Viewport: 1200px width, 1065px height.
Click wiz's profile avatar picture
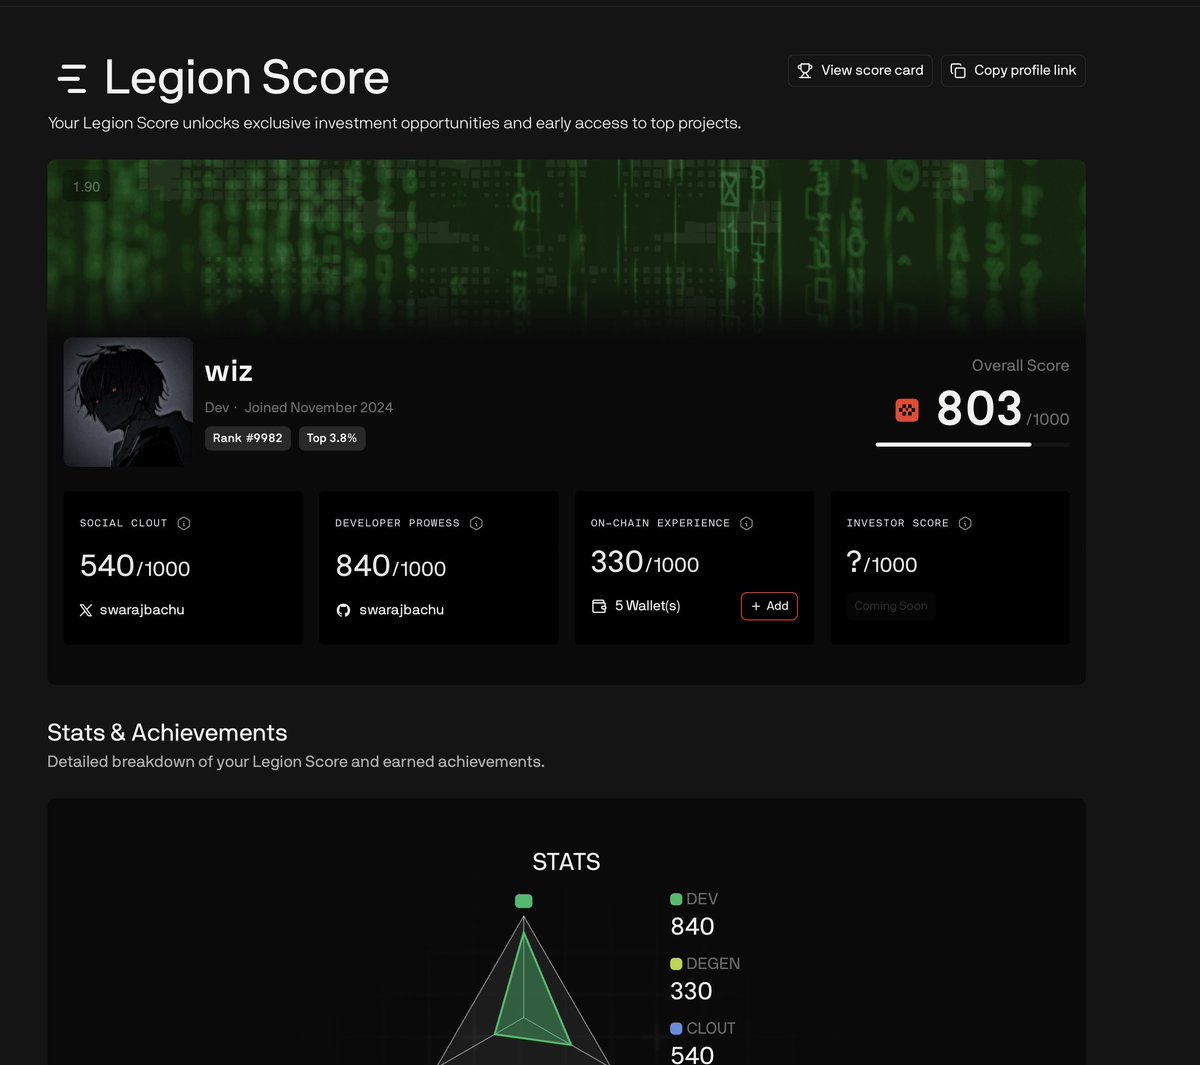pos(128,401)
